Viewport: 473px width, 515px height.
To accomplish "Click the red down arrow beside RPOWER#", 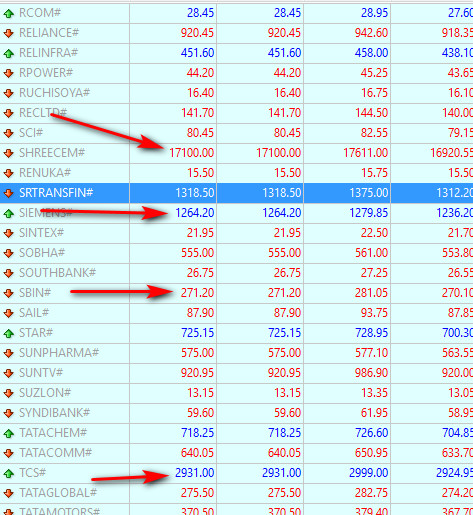I will tap(9, 73).
